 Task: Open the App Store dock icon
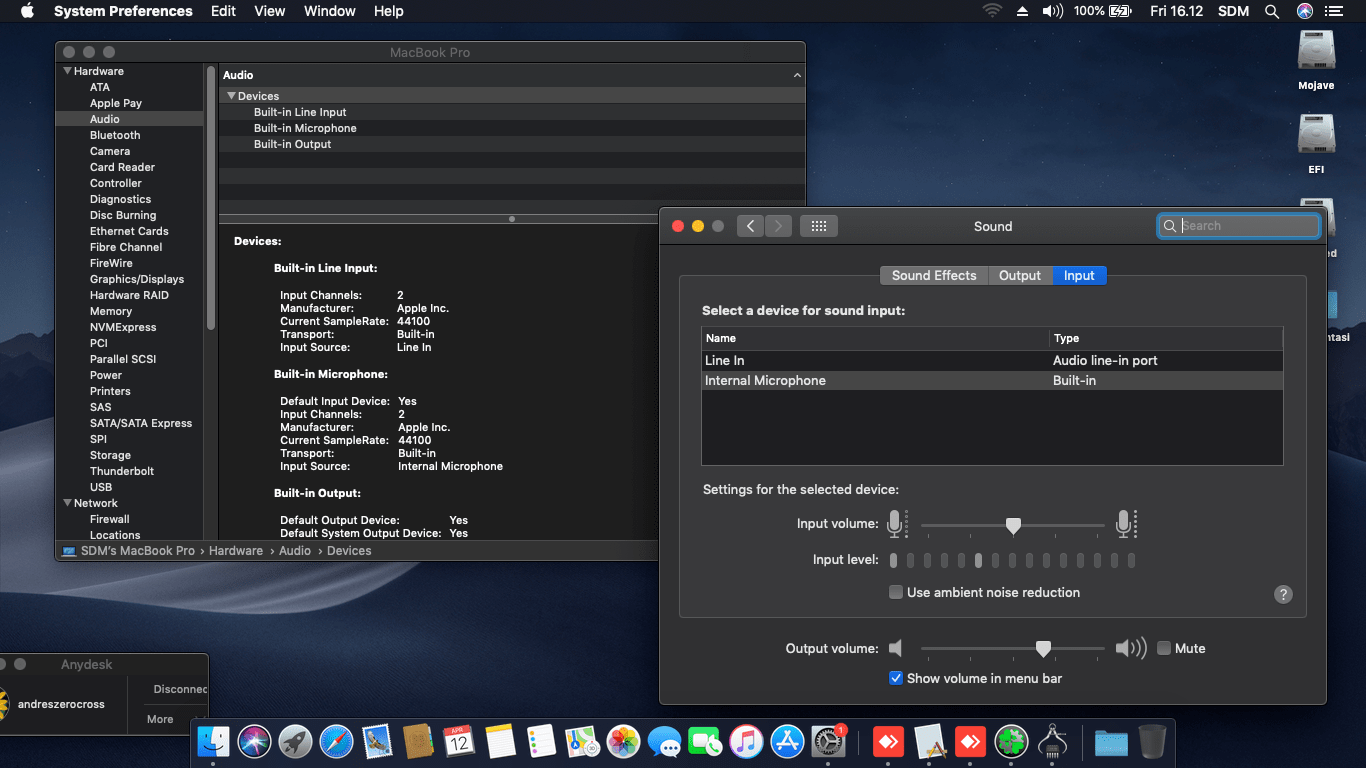788,741
